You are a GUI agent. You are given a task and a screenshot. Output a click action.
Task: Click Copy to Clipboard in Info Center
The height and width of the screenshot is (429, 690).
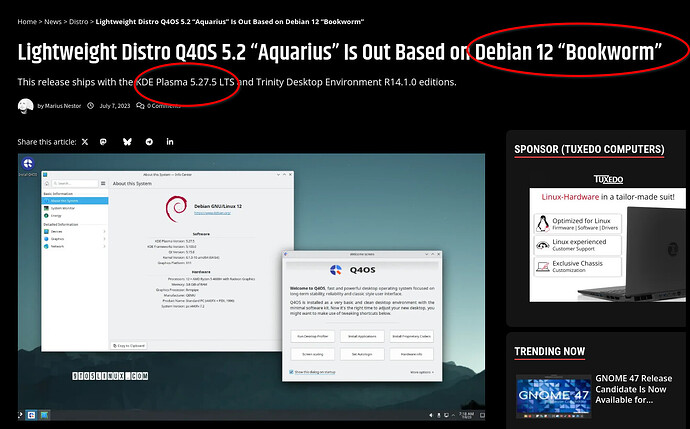tap(128, 345)
